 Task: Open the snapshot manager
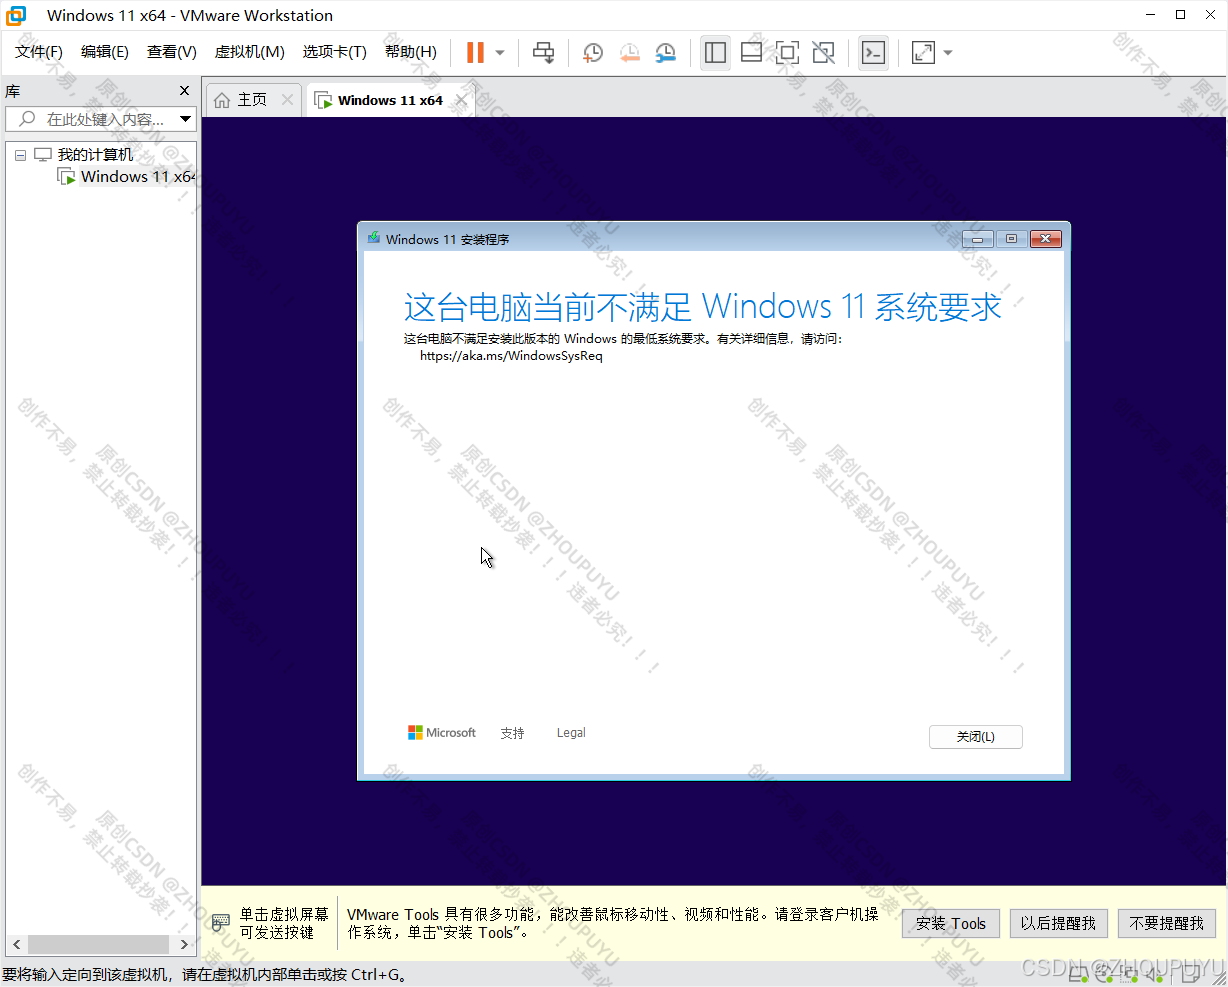point(665,52)
